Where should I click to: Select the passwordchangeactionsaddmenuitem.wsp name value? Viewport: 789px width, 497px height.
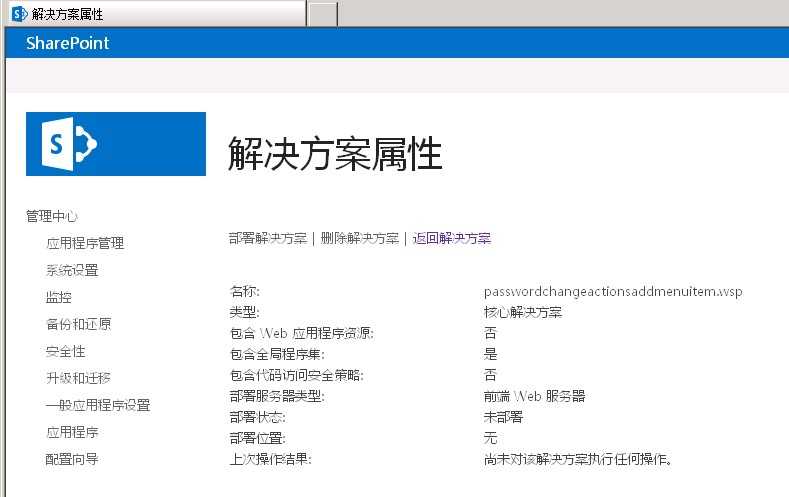[x=613, y=292]
